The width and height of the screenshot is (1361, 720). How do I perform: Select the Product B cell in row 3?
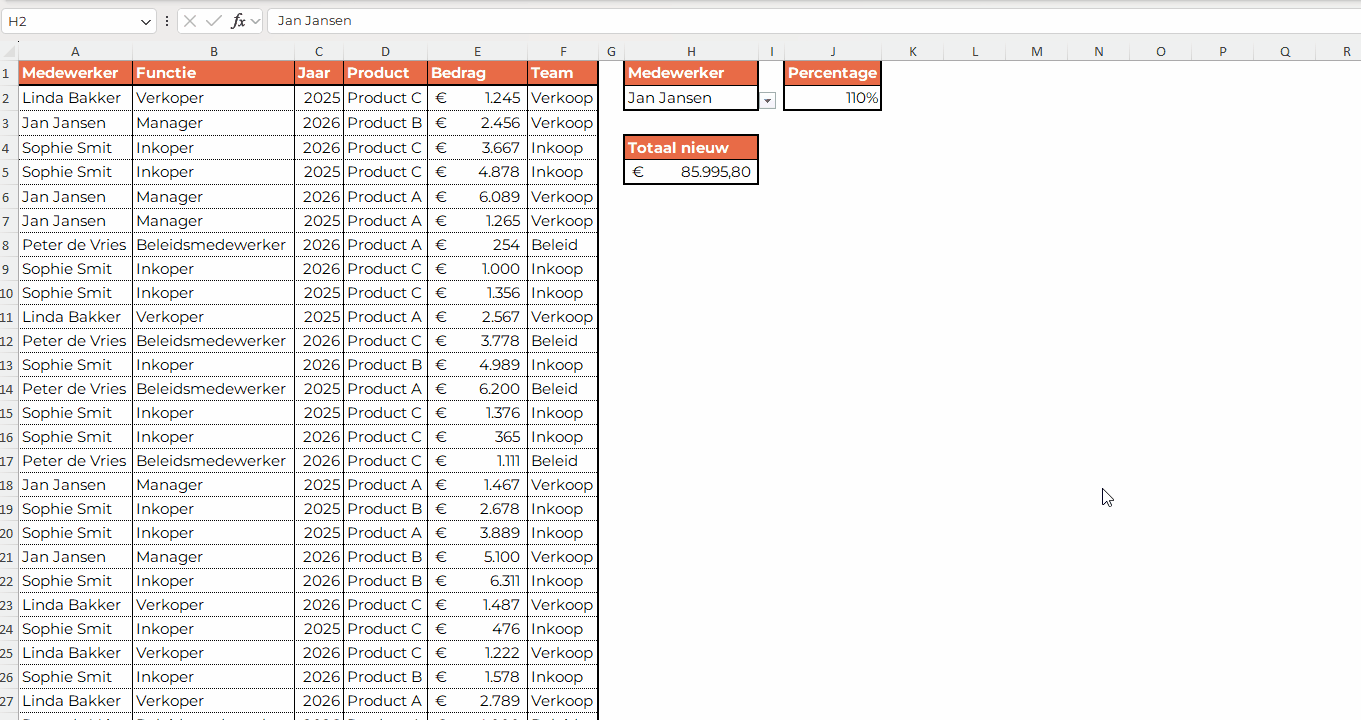(385, 122)
